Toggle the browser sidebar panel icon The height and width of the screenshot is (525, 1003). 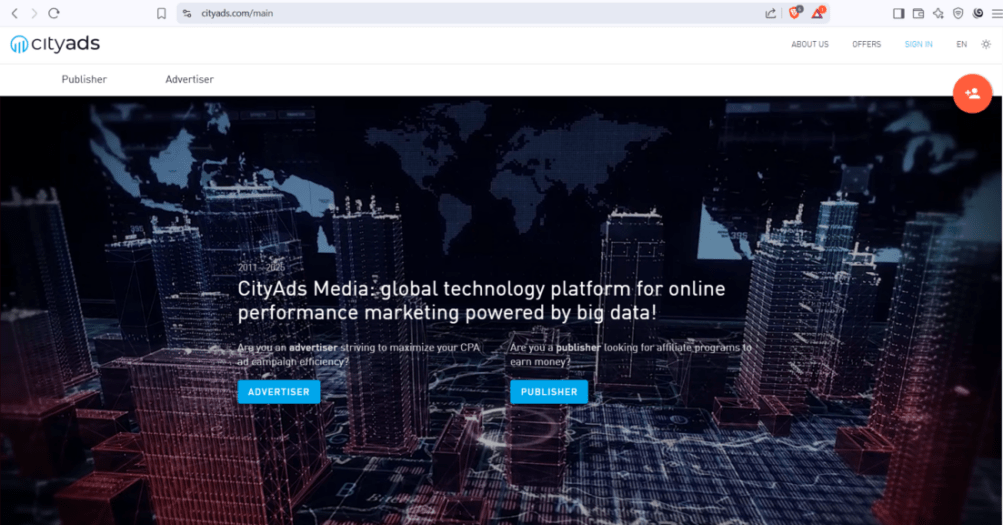point(898,13)
